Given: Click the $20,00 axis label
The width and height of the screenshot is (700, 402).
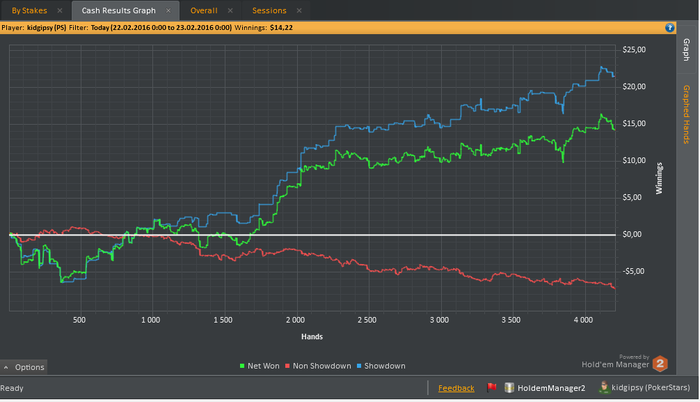Looking at the screenshot, I should 634,87.
